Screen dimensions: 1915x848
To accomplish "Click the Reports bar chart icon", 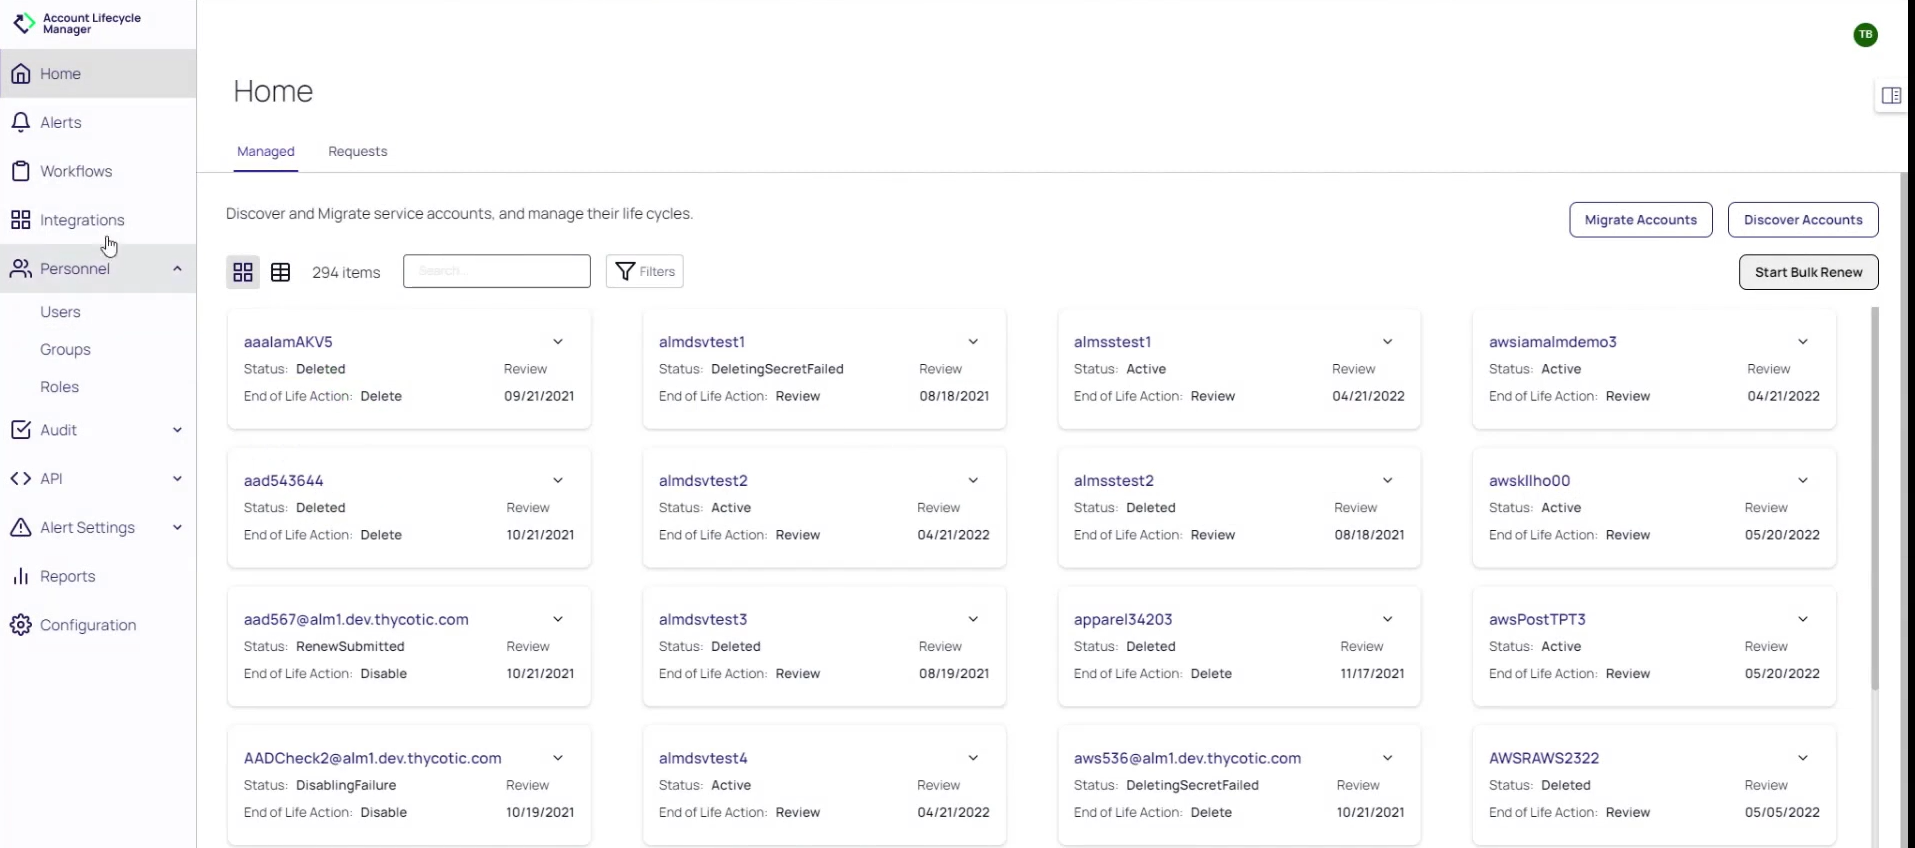I will pos(21,576).
